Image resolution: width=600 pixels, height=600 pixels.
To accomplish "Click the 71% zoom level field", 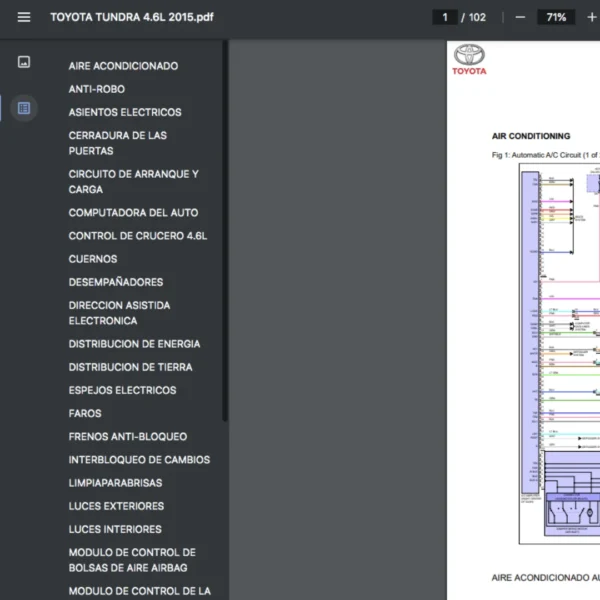I will point(556,17).
